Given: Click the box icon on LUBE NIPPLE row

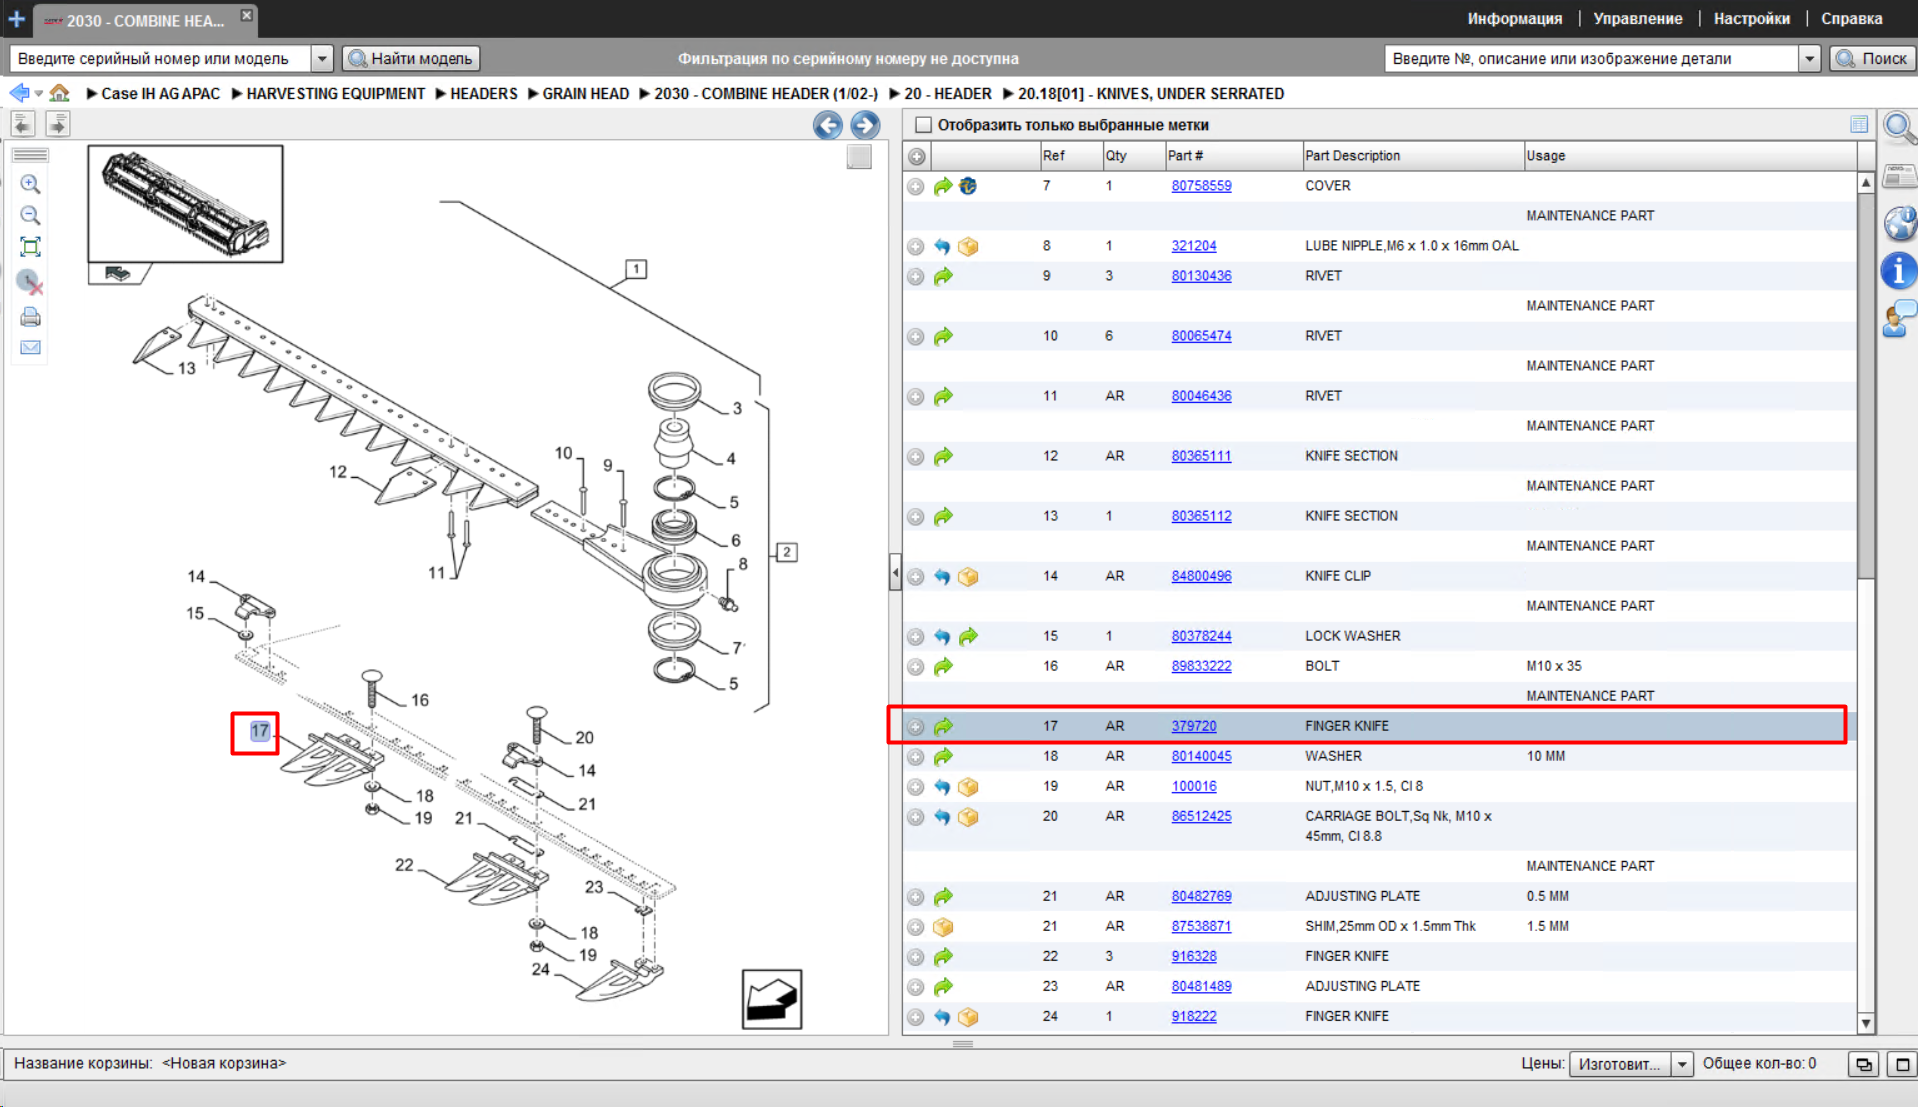Looking at the screenshot, I should point(968,246).
